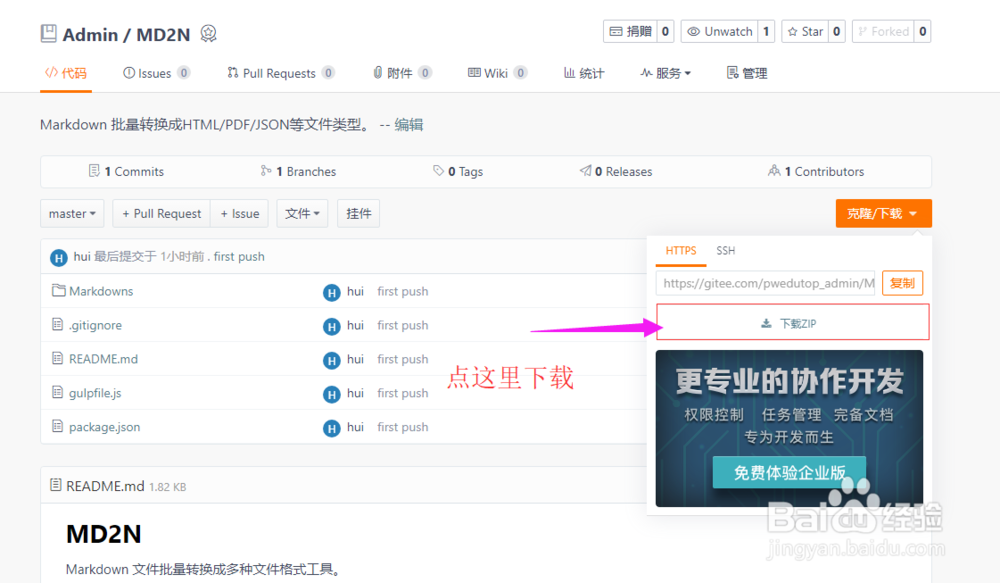Open the gulpfile.js file
This screenshot has height=583, width=1000.
tap(95, 393)
